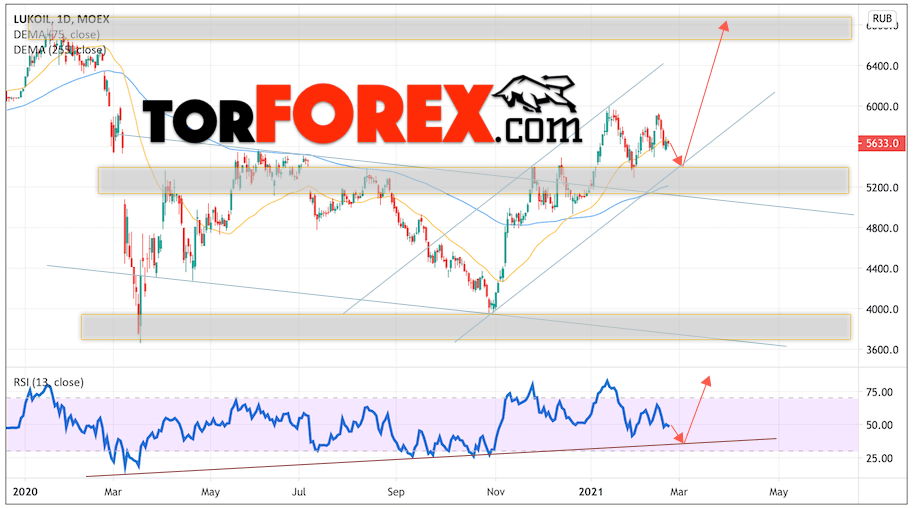Click the May 2021 time axis label
Screen dimensions: 913x508
coord(778,492)
